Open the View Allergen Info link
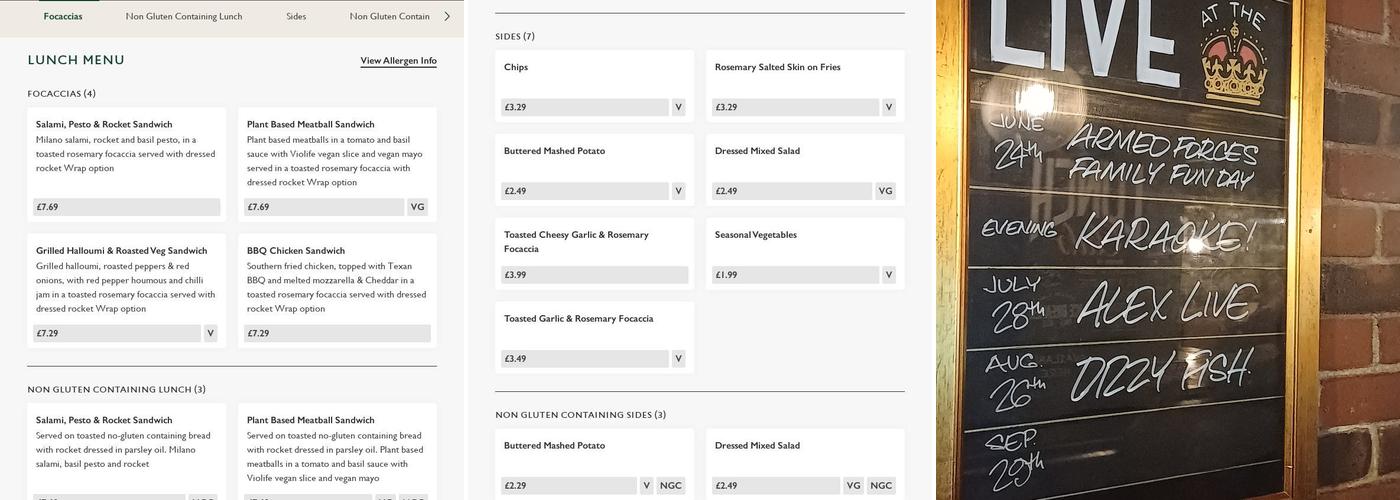Image resolution: width=1400 pixels, height=500 pixels. [x=398, y=61]
